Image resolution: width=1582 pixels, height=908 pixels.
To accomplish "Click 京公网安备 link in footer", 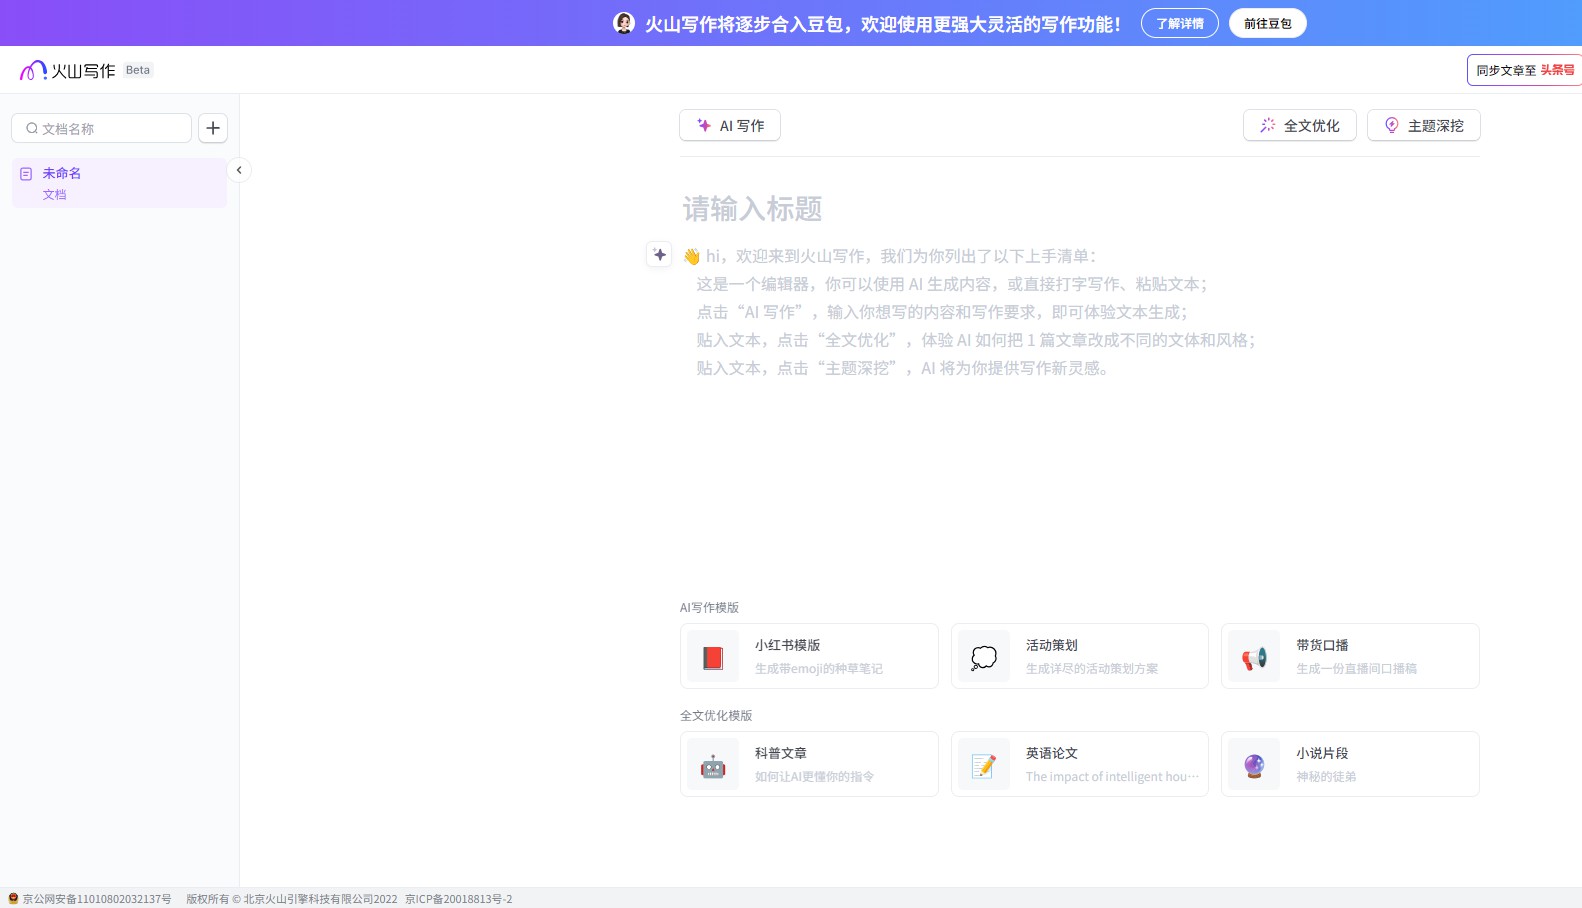I will tap(97, 899).
